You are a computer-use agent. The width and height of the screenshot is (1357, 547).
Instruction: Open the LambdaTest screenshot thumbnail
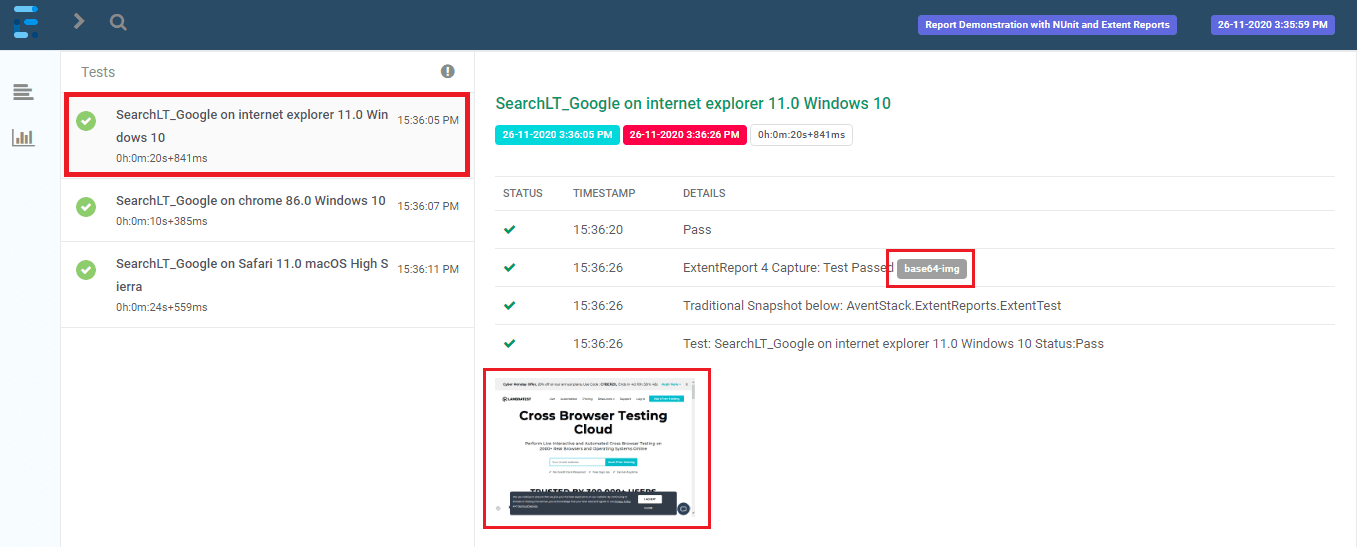(x=597, y=448)
